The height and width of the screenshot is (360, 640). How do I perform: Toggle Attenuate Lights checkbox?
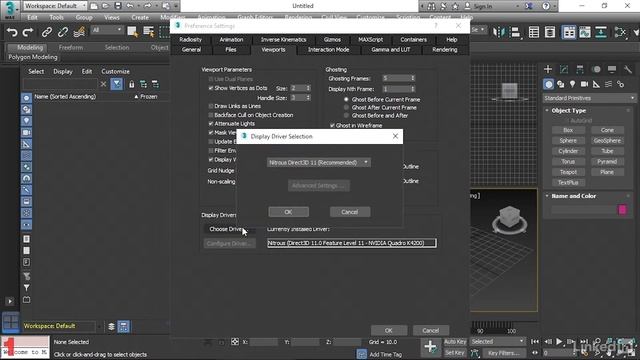point(211,124)
